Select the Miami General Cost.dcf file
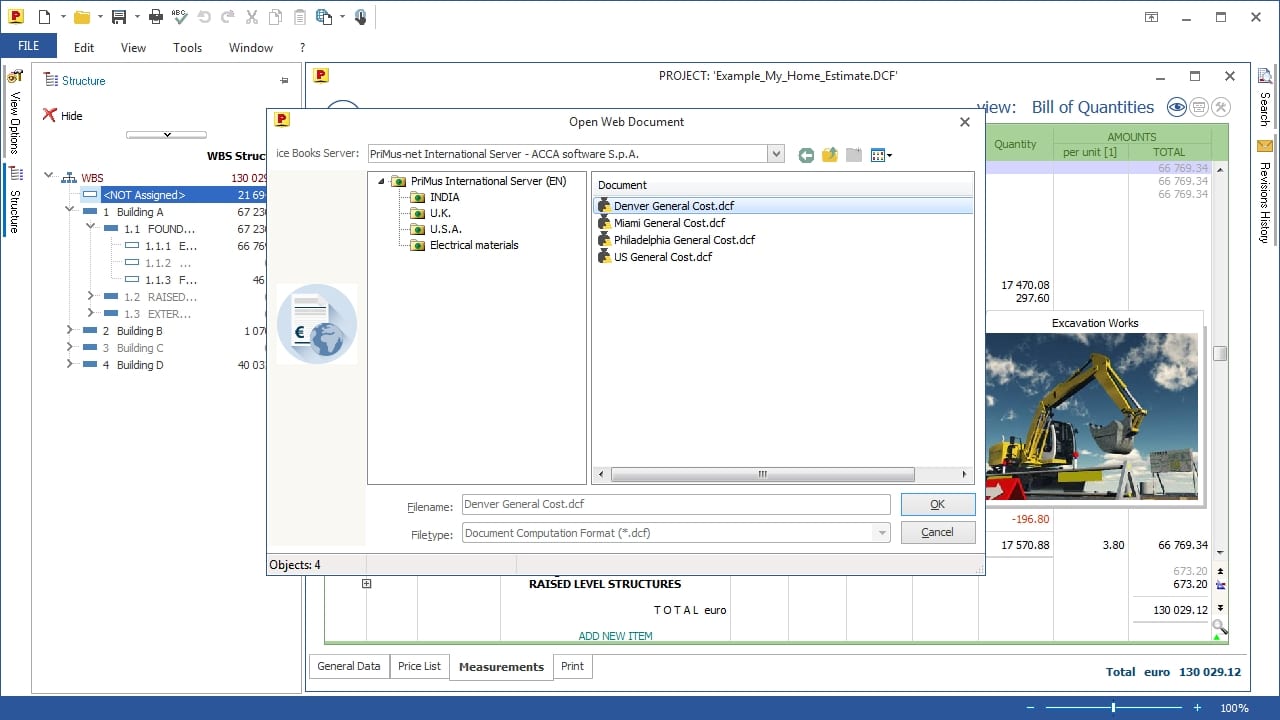 (x=669, y=223)
